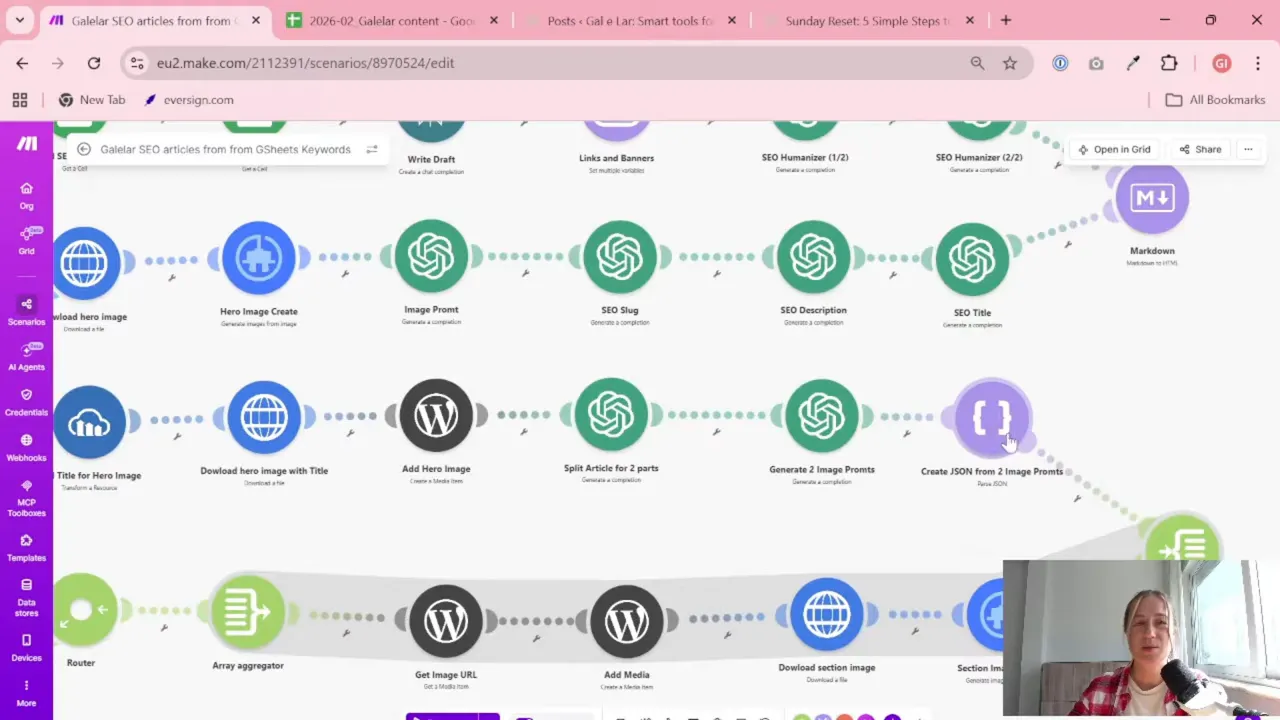
Task: Open Templates in the sidebar
Action: coord(26,548)
